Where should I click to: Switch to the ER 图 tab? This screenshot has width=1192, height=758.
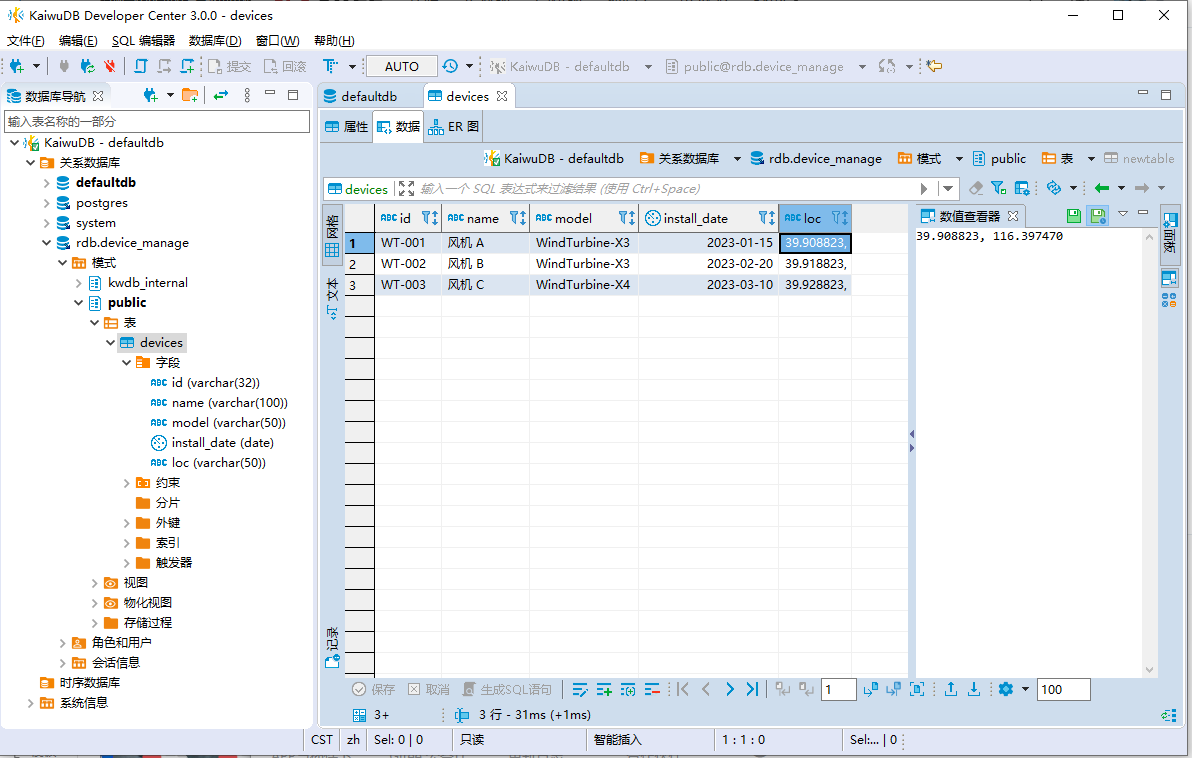click(x=454, y=126)
